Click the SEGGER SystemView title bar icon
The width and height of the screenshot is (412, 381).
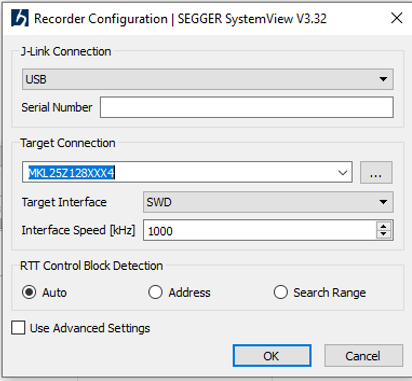tap(20, 18)
